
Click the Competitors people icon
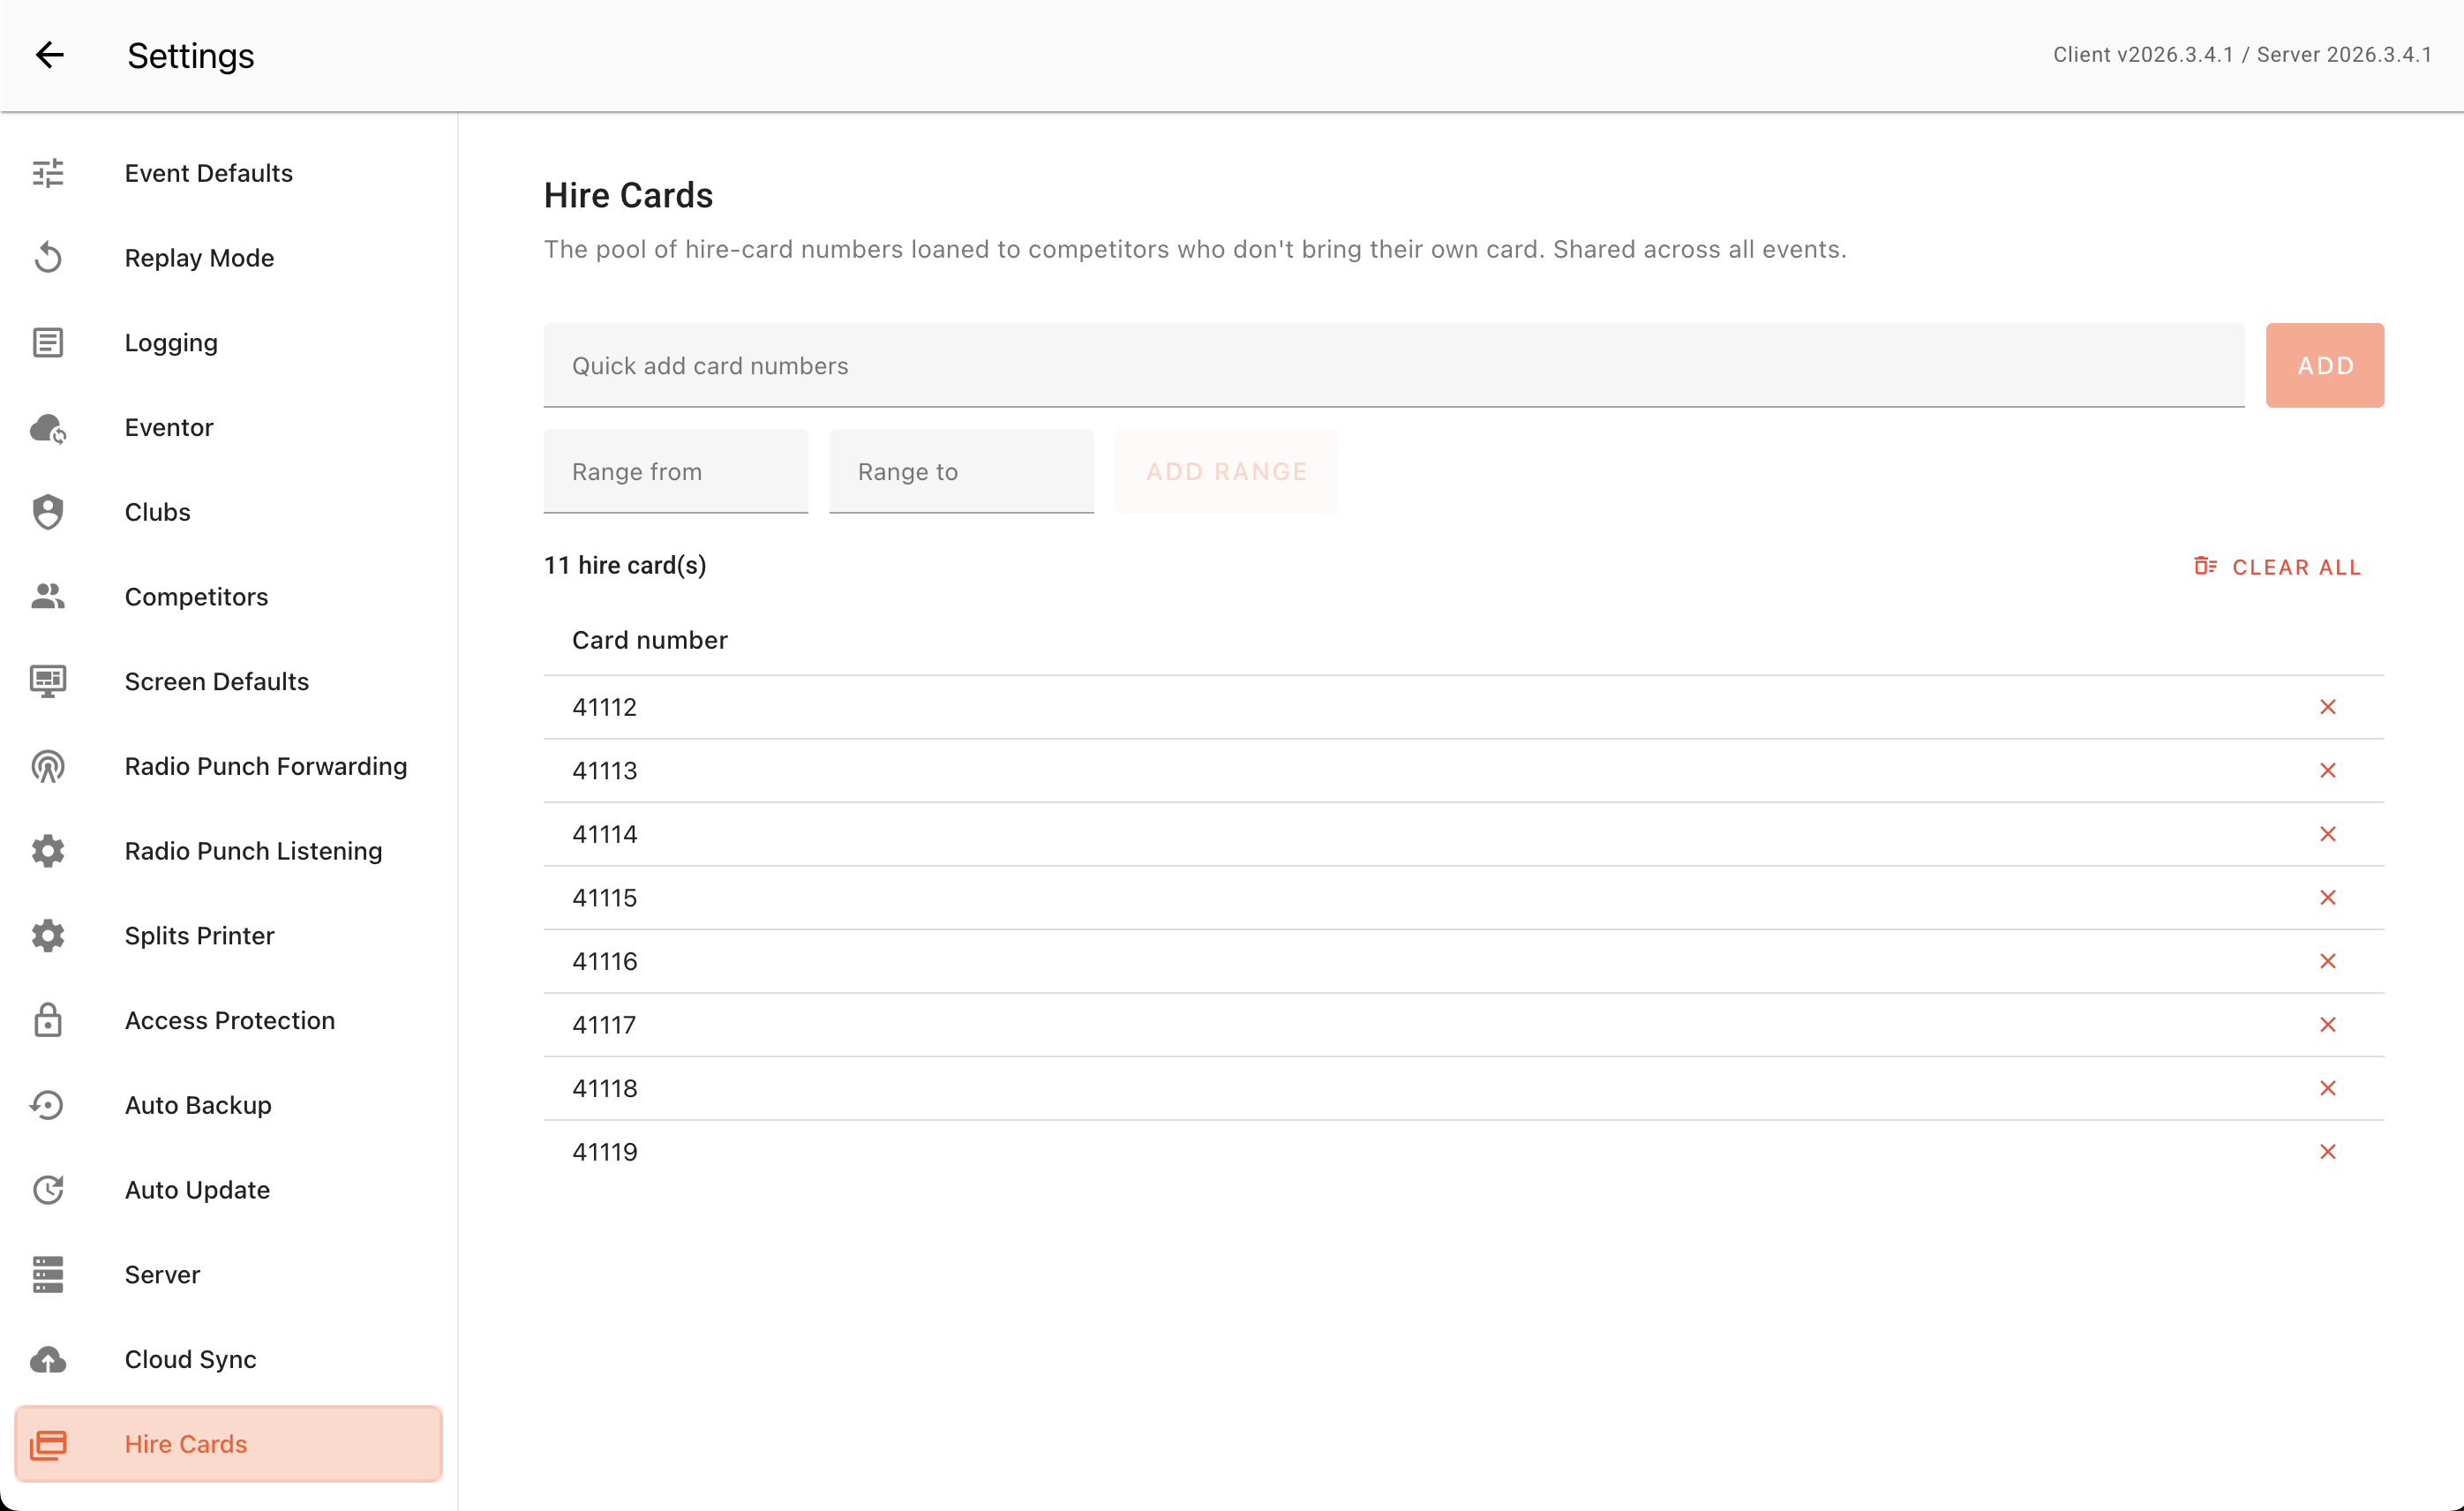tap(48, 597)
